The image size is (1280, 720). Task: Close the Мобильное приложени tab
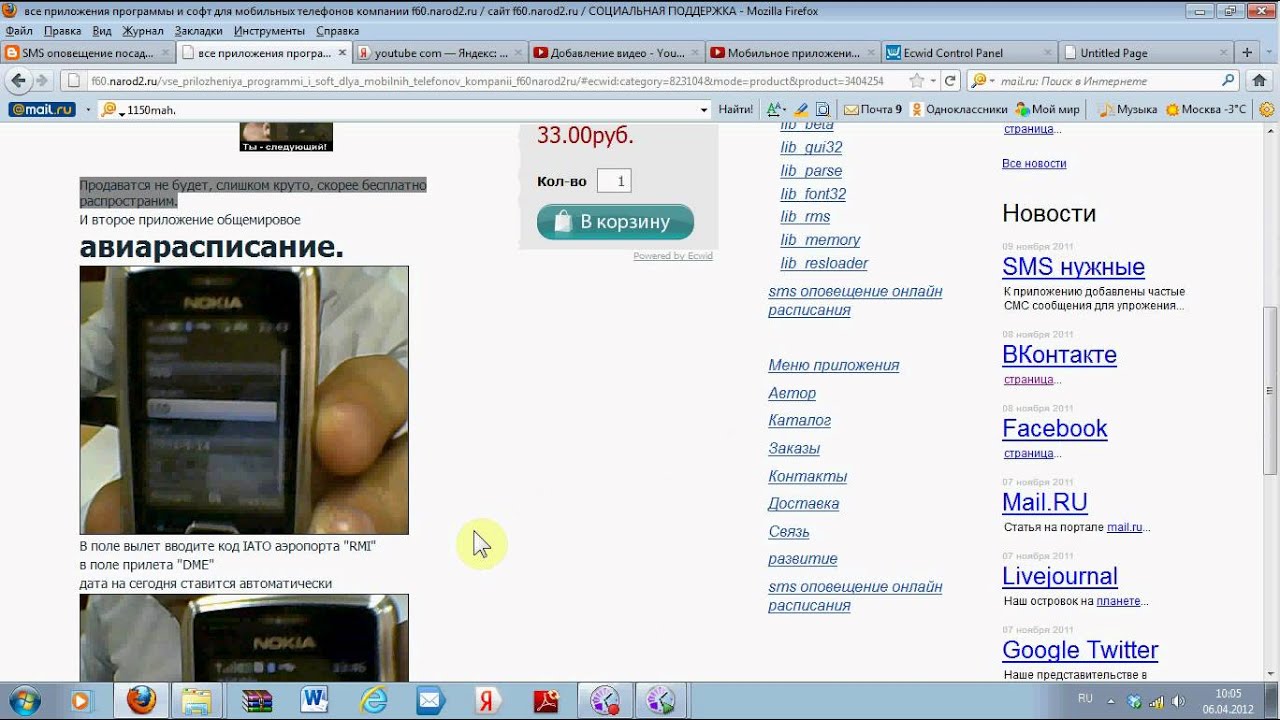(x=869, y=53)
